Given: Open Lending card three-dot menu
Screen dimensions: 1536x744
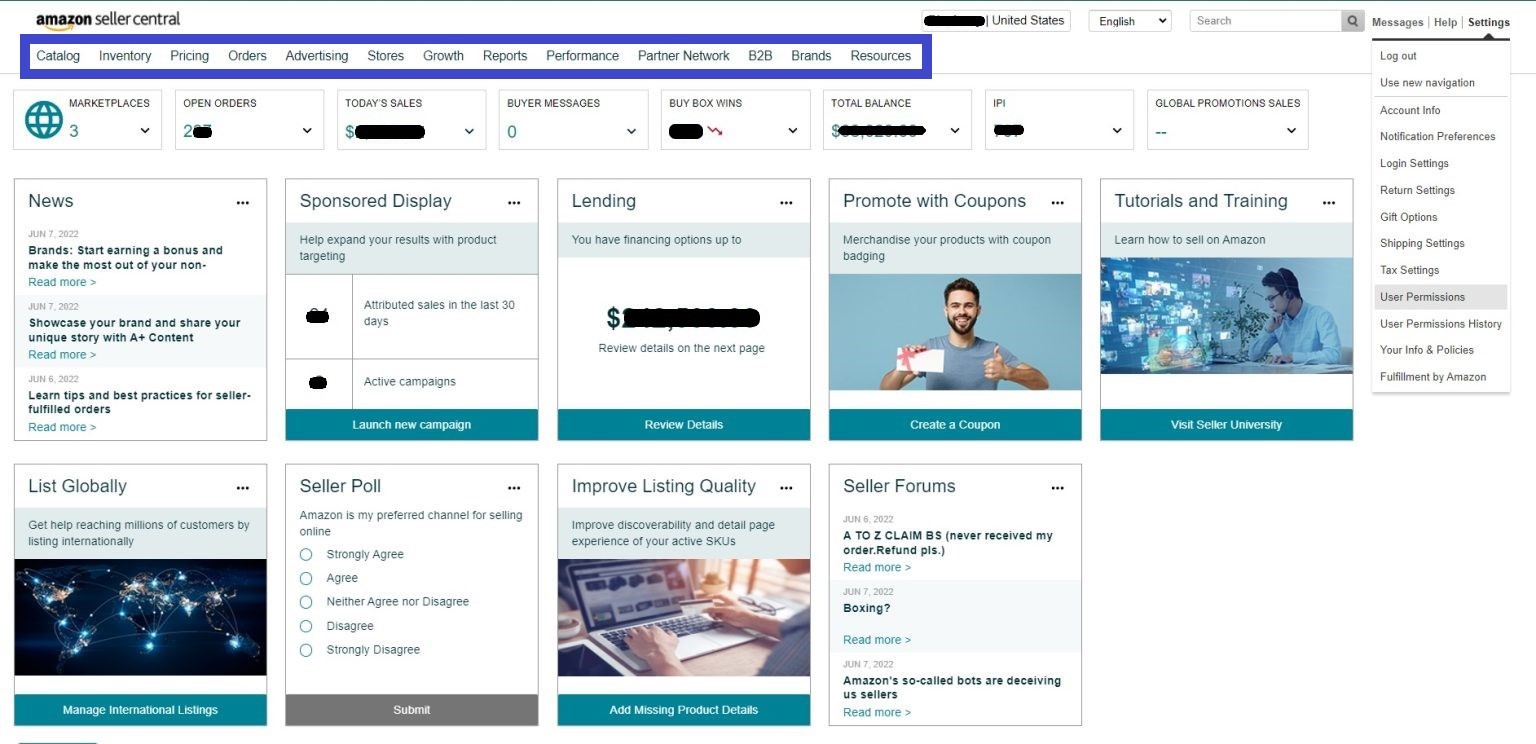Looking at the screenshot, I should [786, 202].
